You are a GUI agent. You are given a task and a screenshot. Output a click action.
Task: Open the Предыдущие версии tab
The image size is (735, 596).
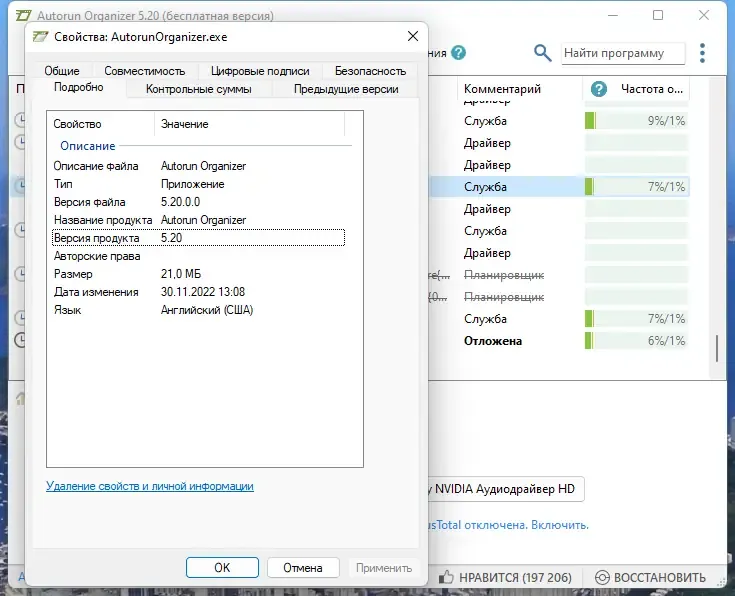[x=346, y=89]
